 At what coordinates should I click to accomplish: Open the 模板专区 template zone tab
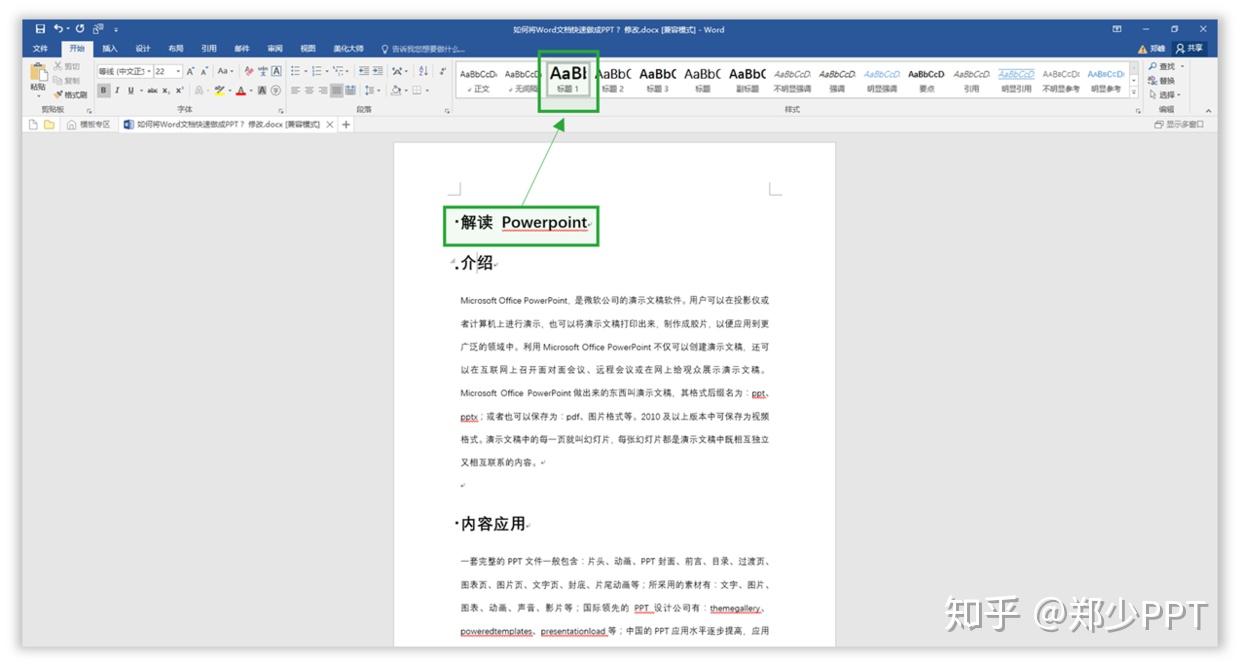click(x=89, y=125)
